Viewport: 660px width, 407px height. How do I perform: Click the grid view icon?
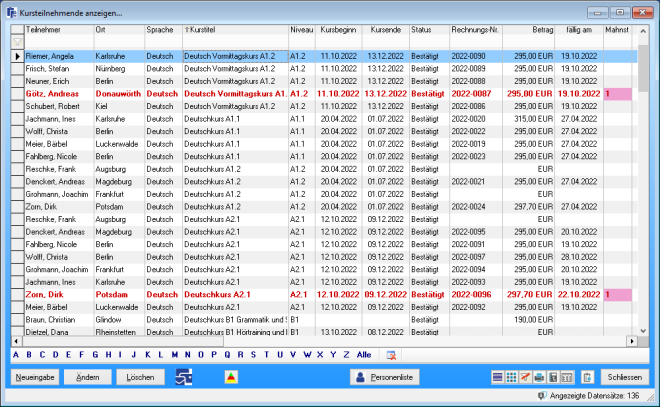(x=512, y=377)
